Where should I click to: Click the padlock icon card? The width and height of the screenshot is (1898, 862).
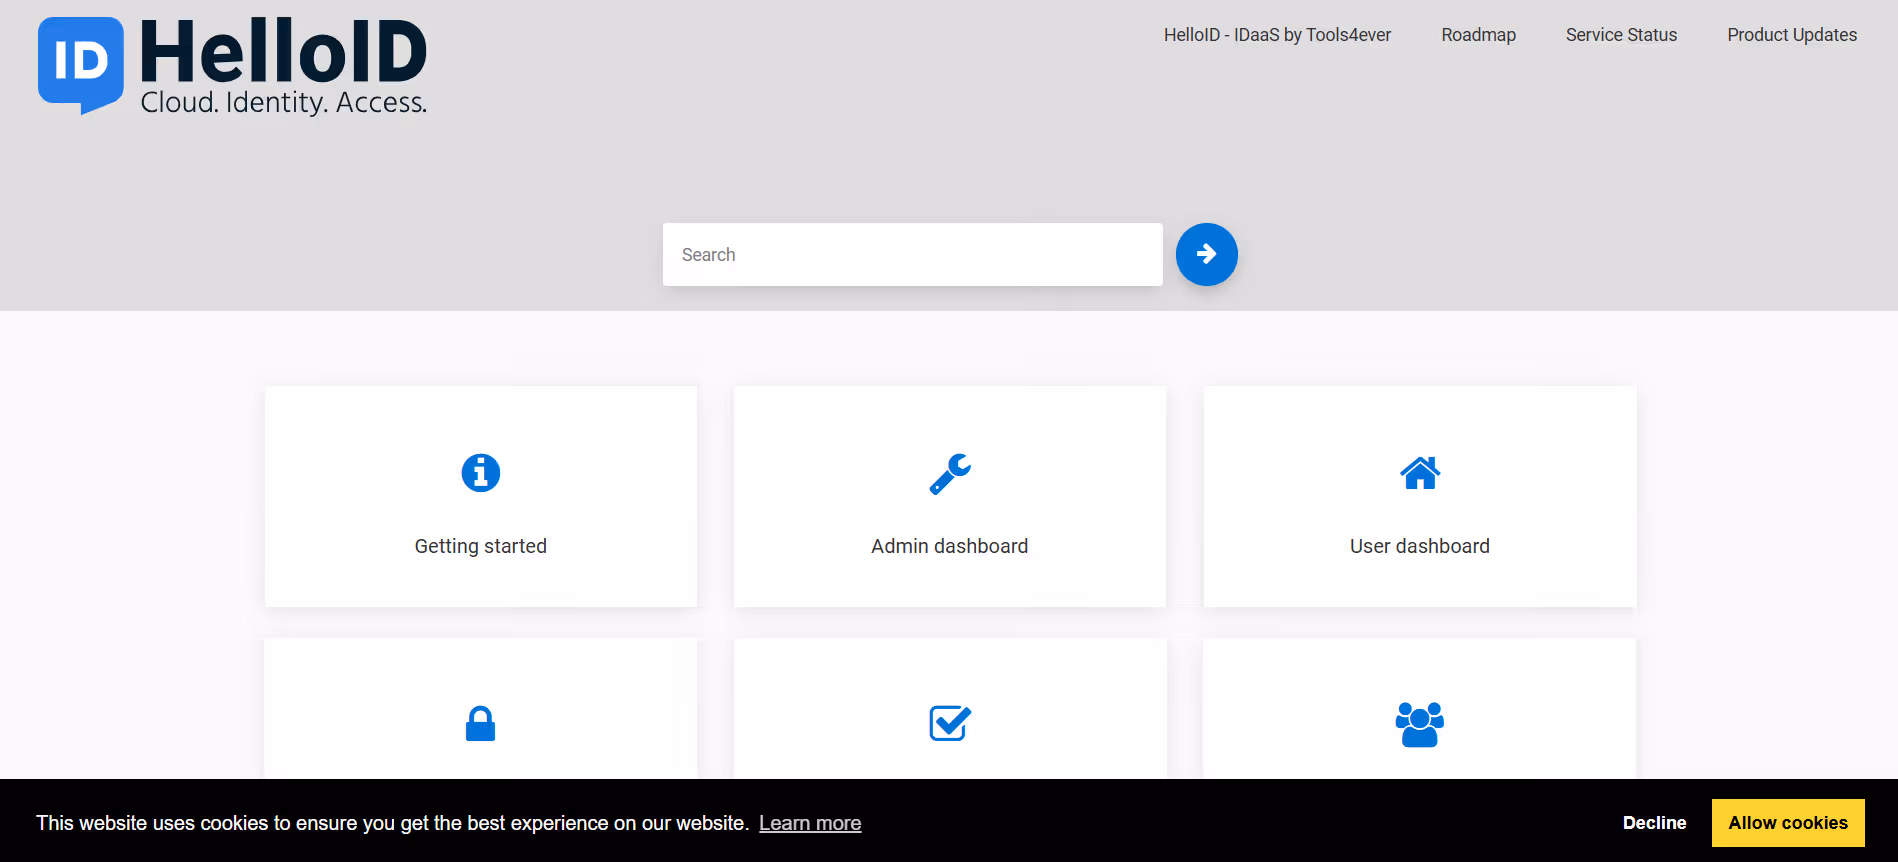pos(481,709)
